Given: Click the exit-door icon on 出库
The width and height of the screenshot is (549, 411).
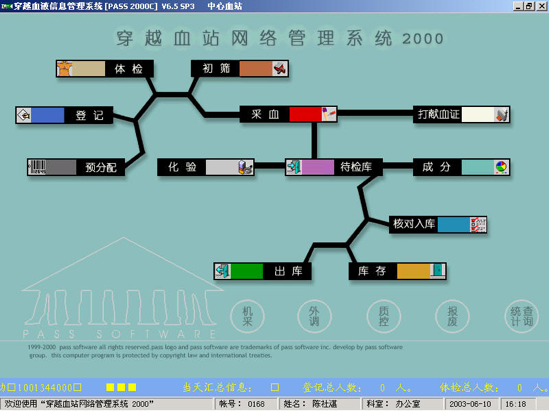Looking at the screenshot, I should [223, 271].
